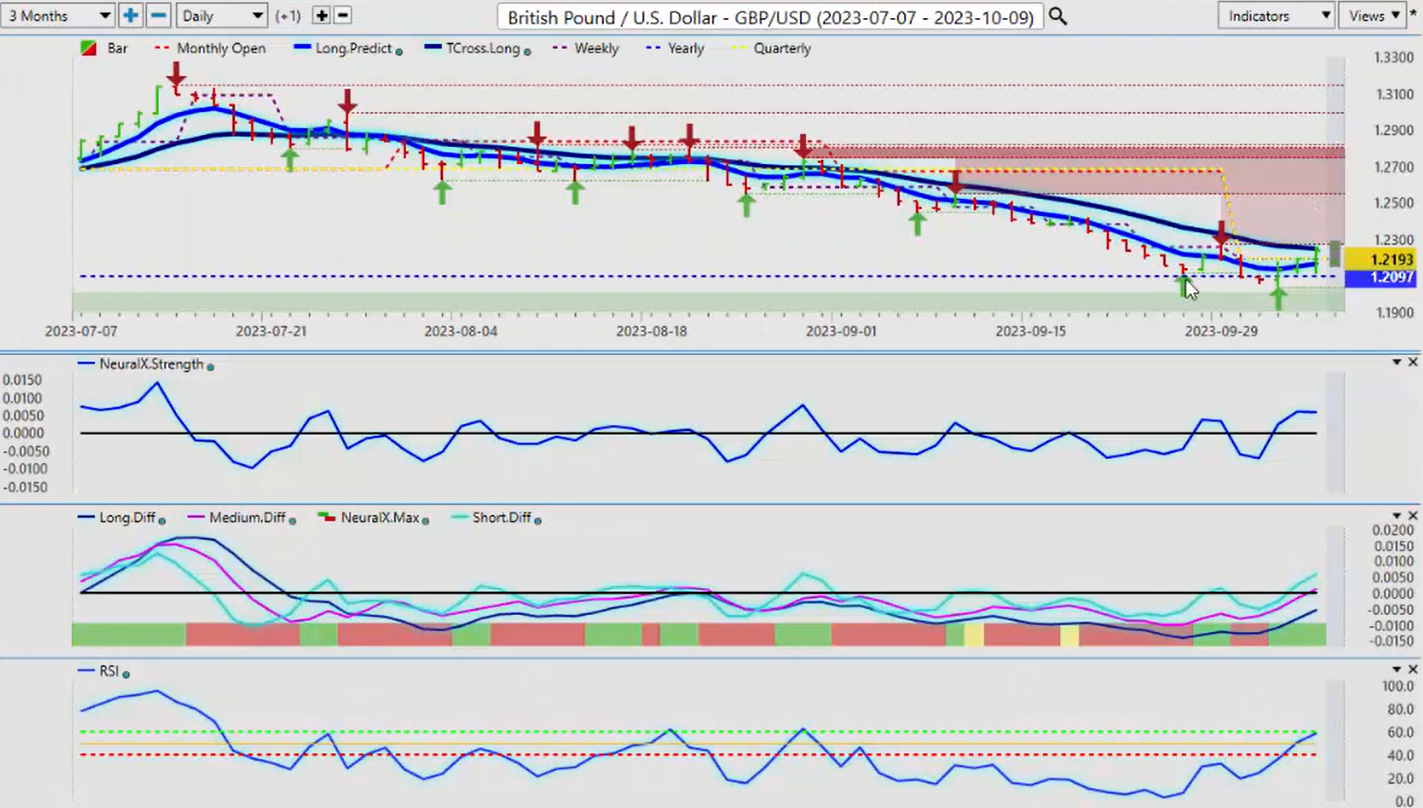The image size is (1423, 808).
Task: Open the Indicators dropdown
Action: (1276, 15)
